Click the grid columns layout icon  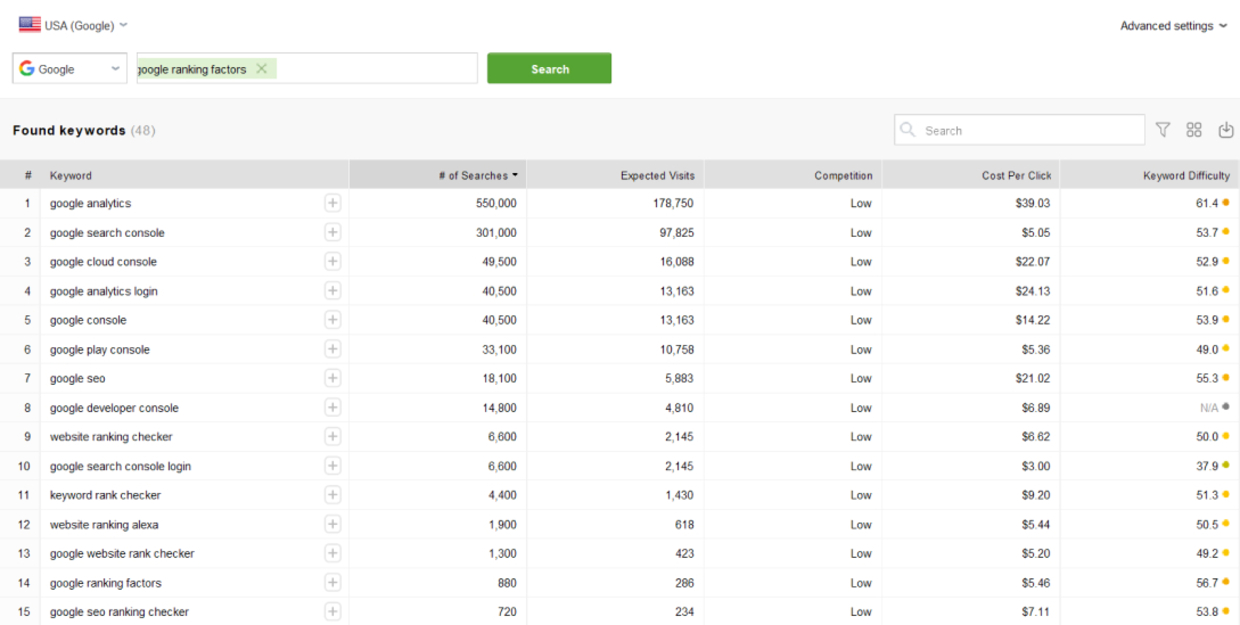coord(1194,129)
